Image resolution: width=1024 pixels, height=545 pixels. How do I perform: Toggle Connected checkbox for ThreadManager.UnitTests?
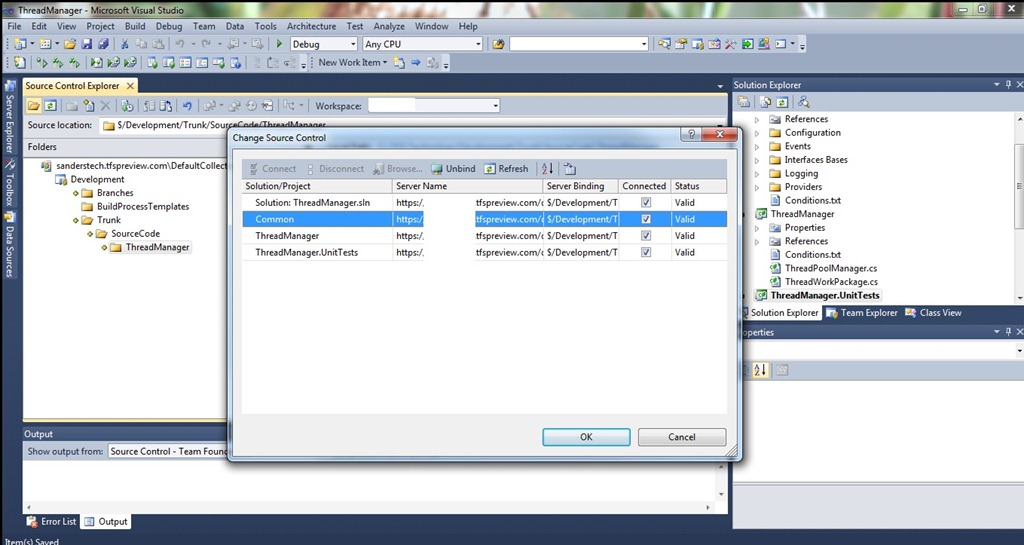pos(645,253)
